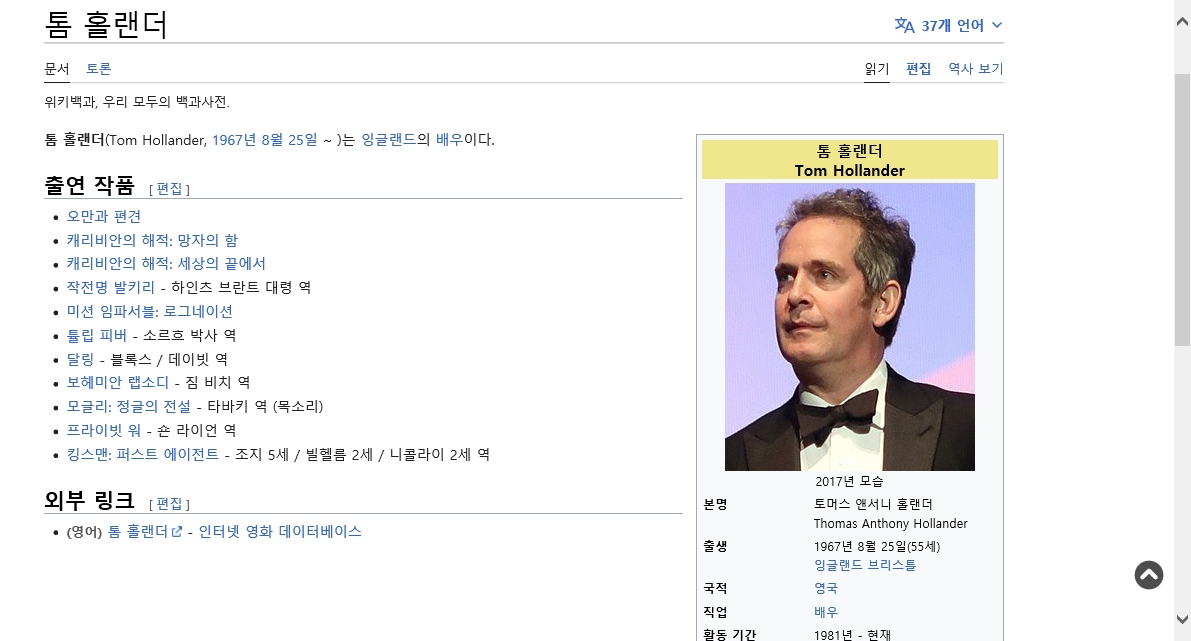The width and height of the screenshot is (1191, 641).
Task: Open the 8월 25일 date link
Action: [x=289, y=140]
